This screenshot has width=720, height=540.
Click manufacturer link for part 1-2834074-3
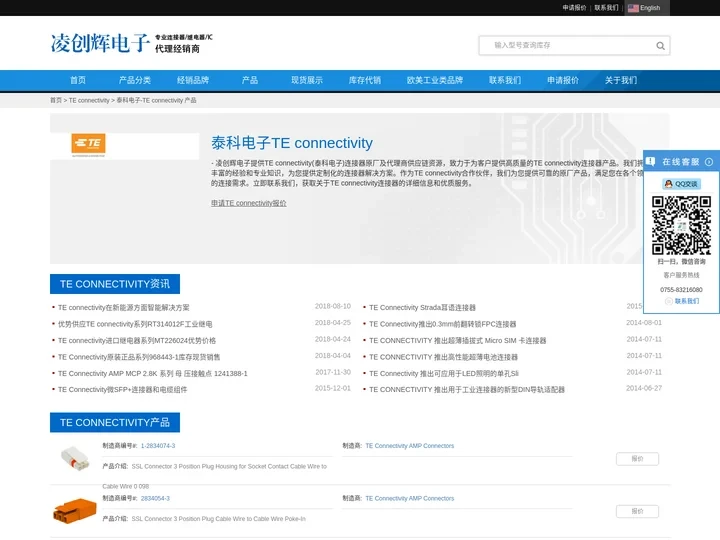tap(410, 446)
